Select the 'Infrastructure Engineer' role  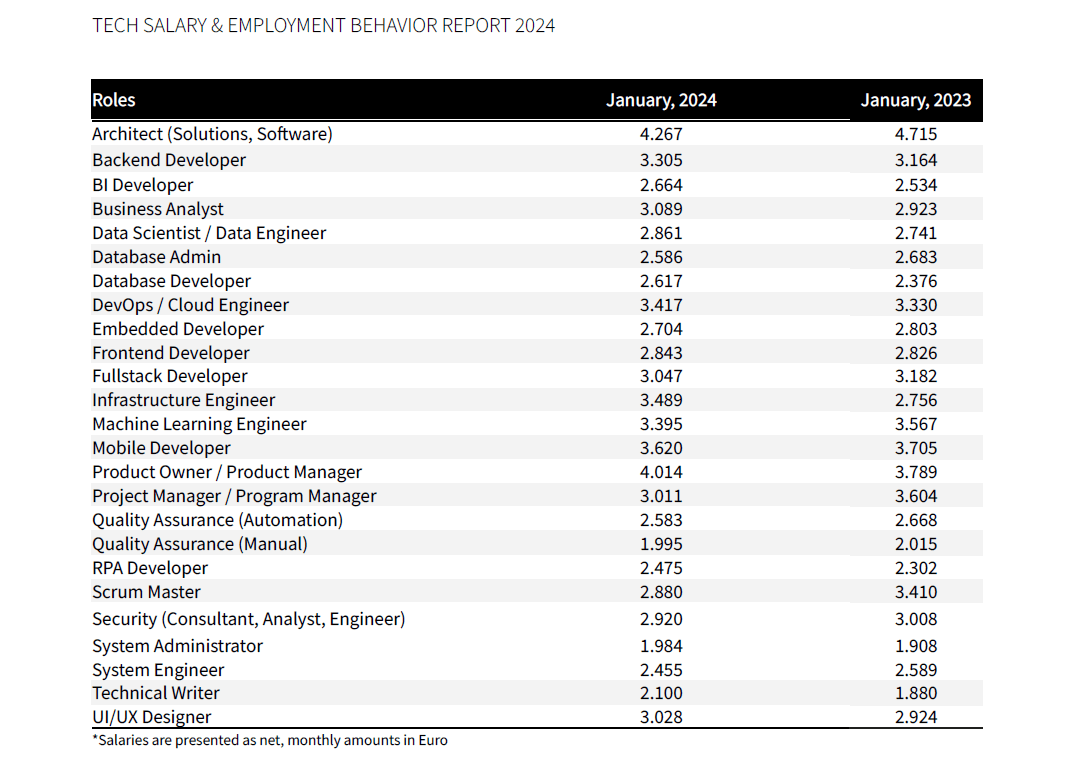tap(184, 401)
